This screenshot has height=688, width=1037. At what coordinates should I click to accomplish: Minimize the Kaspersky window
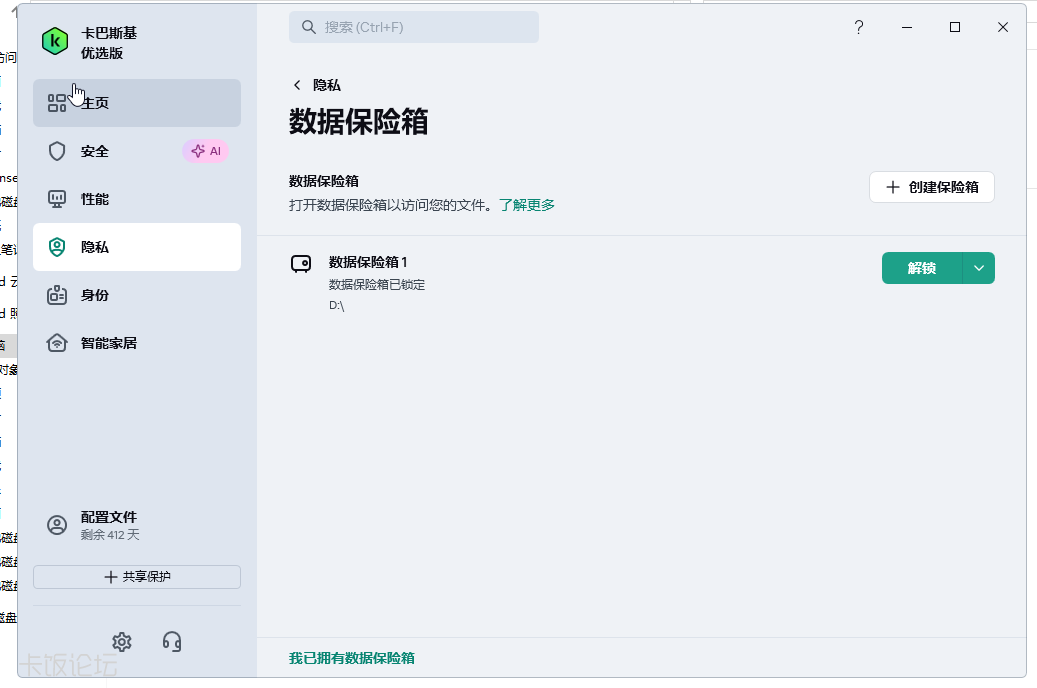(x=907, y=27)
